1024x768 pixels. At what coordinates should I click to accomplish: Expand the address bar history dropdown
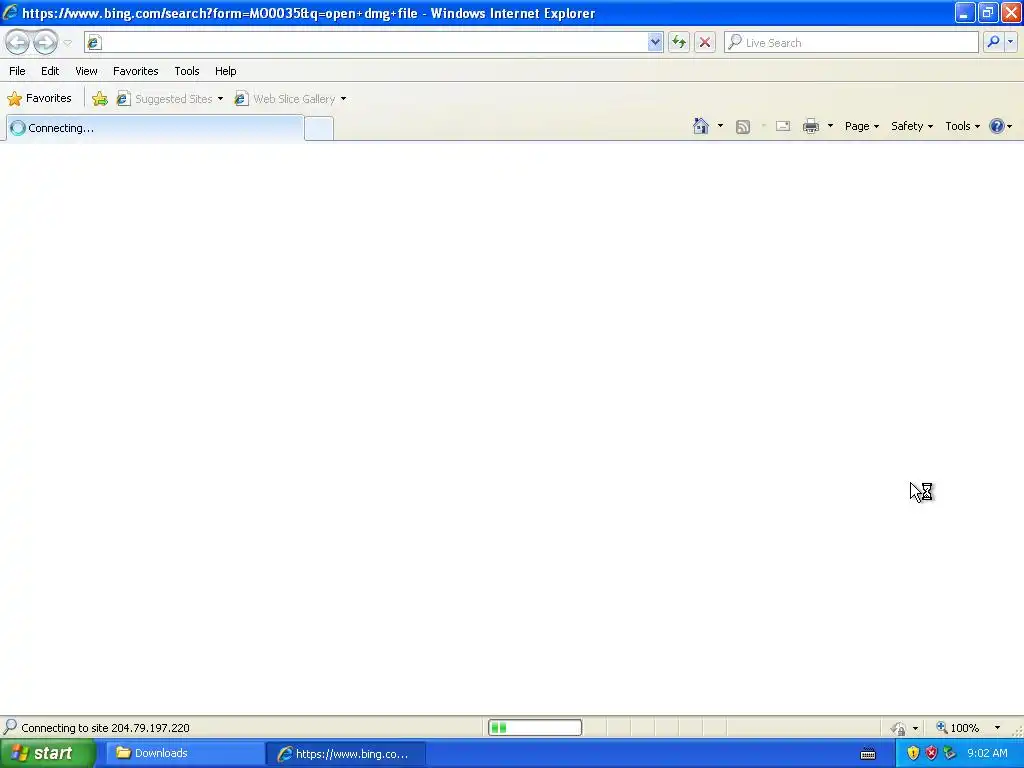pos(655,42)
